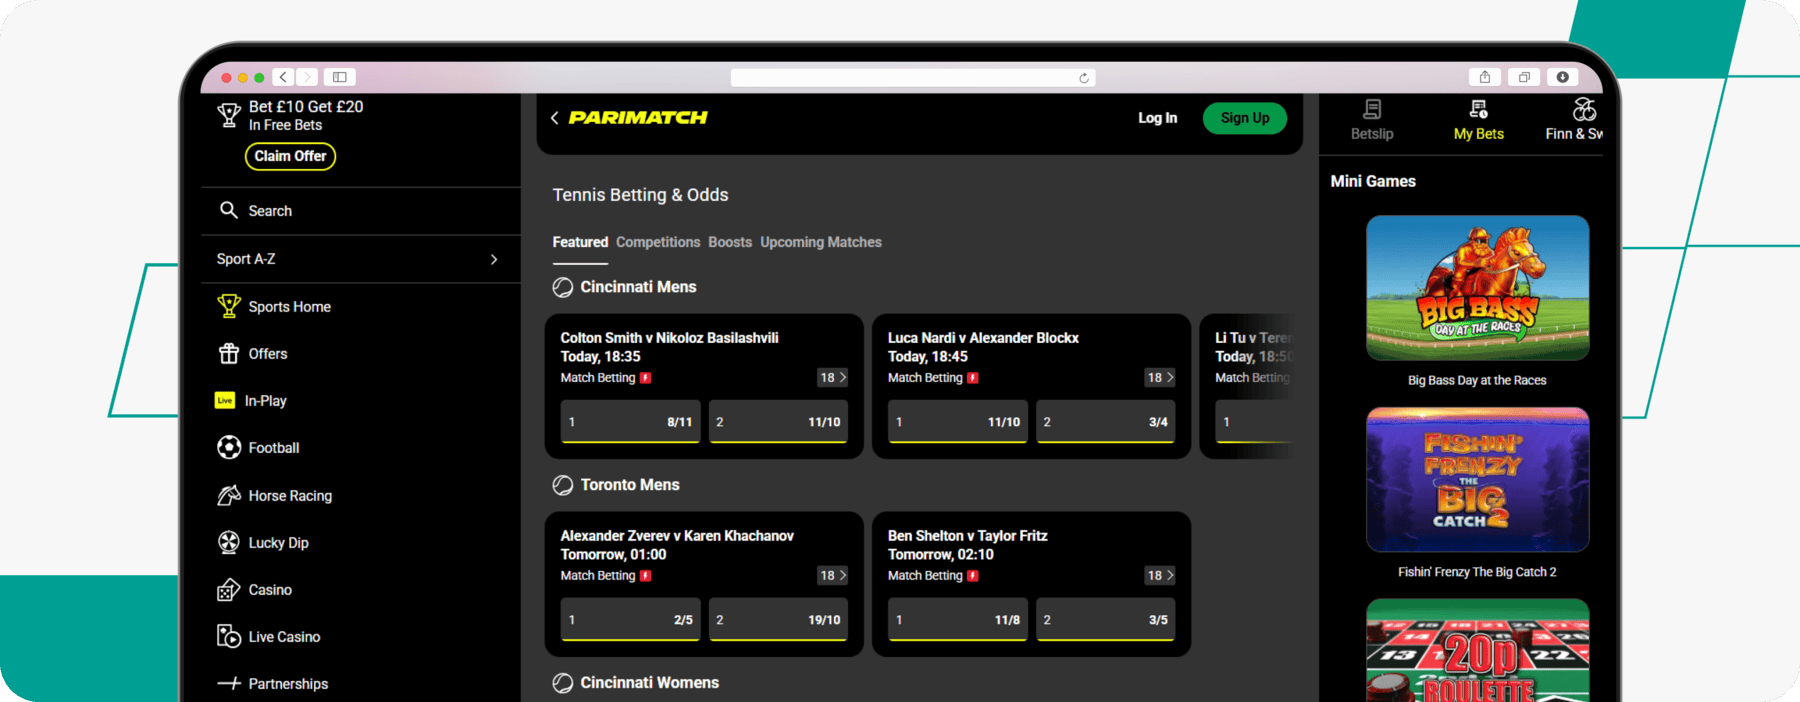Click the back chevron beside Parimatch logo
The width and height of the screenshot is (1800, 702).
pos(555,118)
